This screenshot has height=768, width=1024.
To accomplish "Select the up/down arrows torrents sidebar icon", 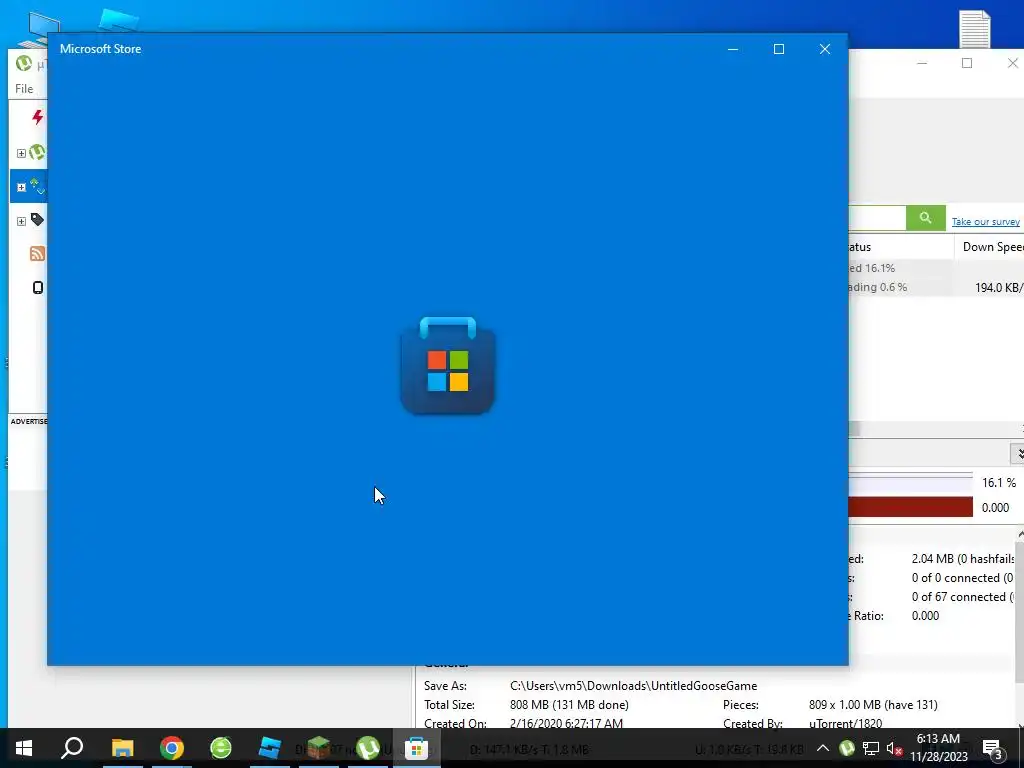I will coord(37,187).
